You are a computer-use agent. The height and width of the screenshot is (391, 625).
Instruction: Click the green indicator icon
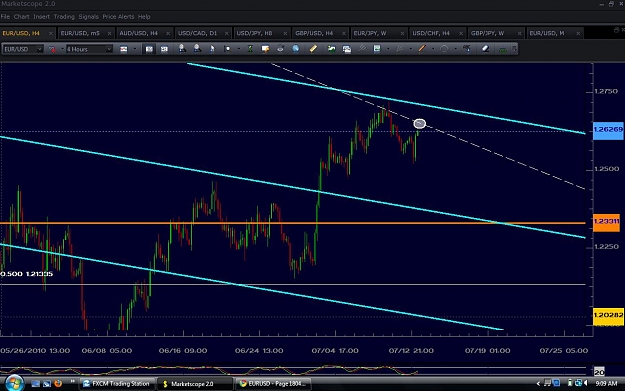(x=250, y=49)
